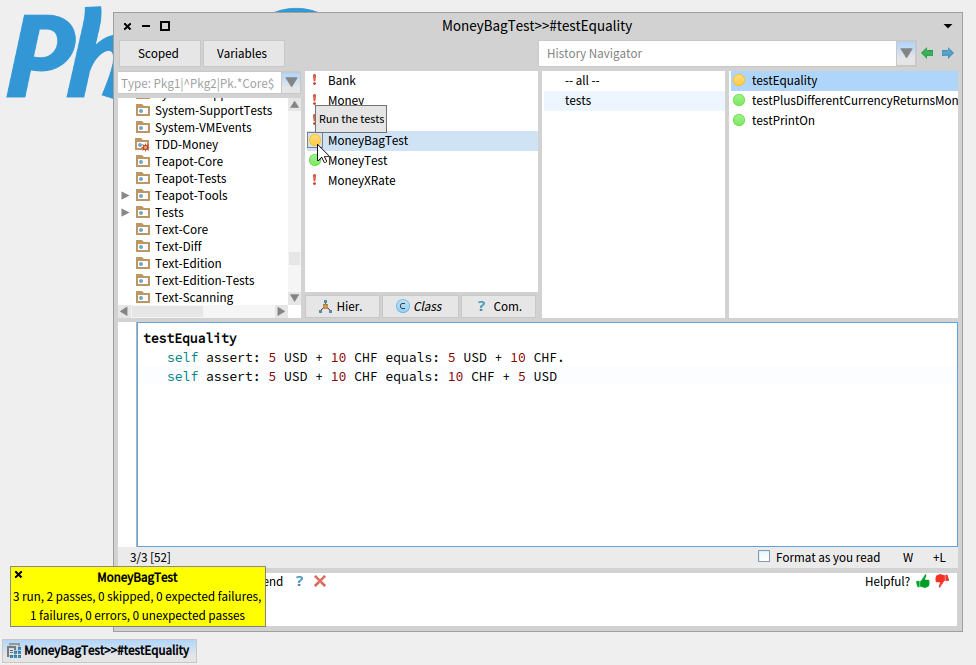Click the red exclamation icon beside MoneyXRate
The height and width of the screenshot is (665, 976).
[314, 181]
